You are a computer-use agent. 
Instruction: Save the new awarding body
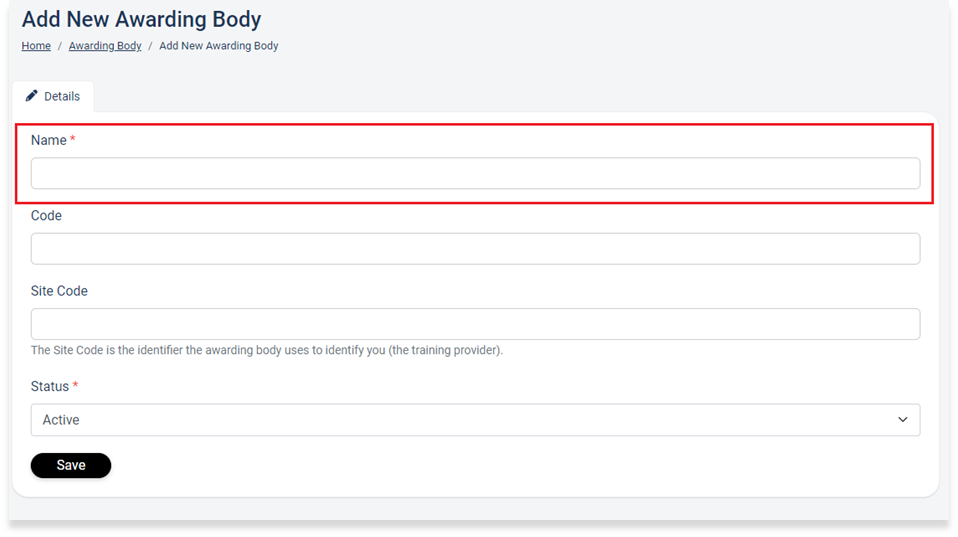tap(71, 466)
